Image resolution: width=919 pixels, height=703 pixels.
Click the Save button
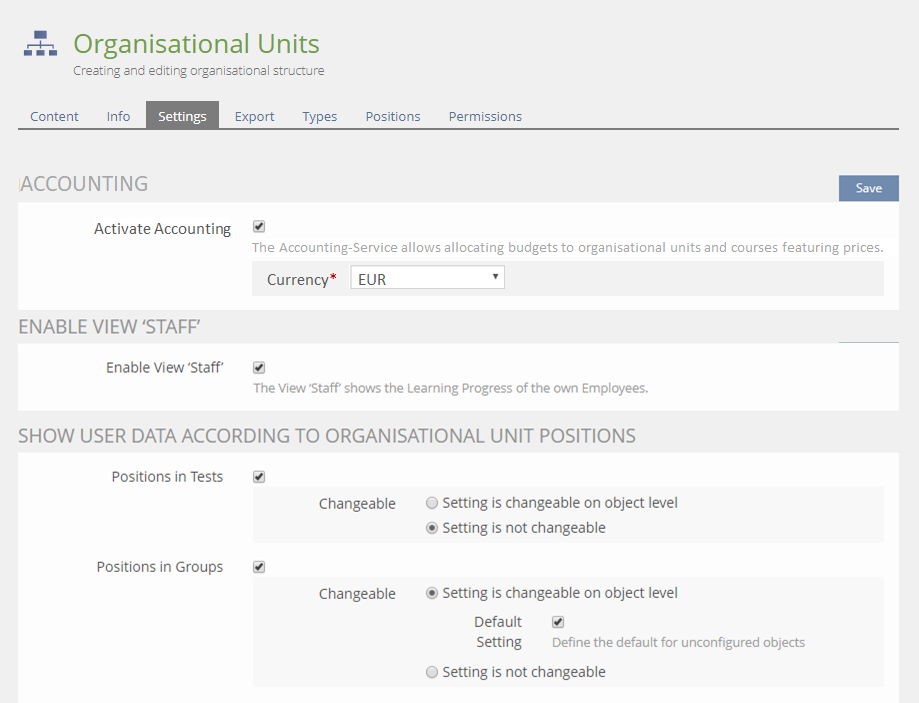click(x=868, y=188)
